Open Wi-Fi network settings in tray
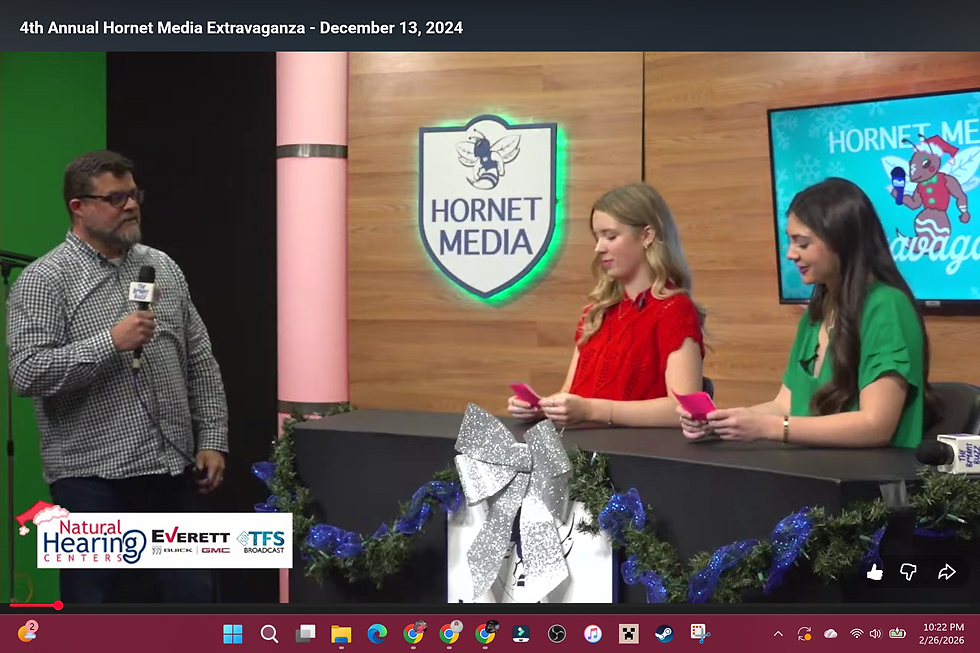Screen dimensions: 980x653 click(856, 634)
